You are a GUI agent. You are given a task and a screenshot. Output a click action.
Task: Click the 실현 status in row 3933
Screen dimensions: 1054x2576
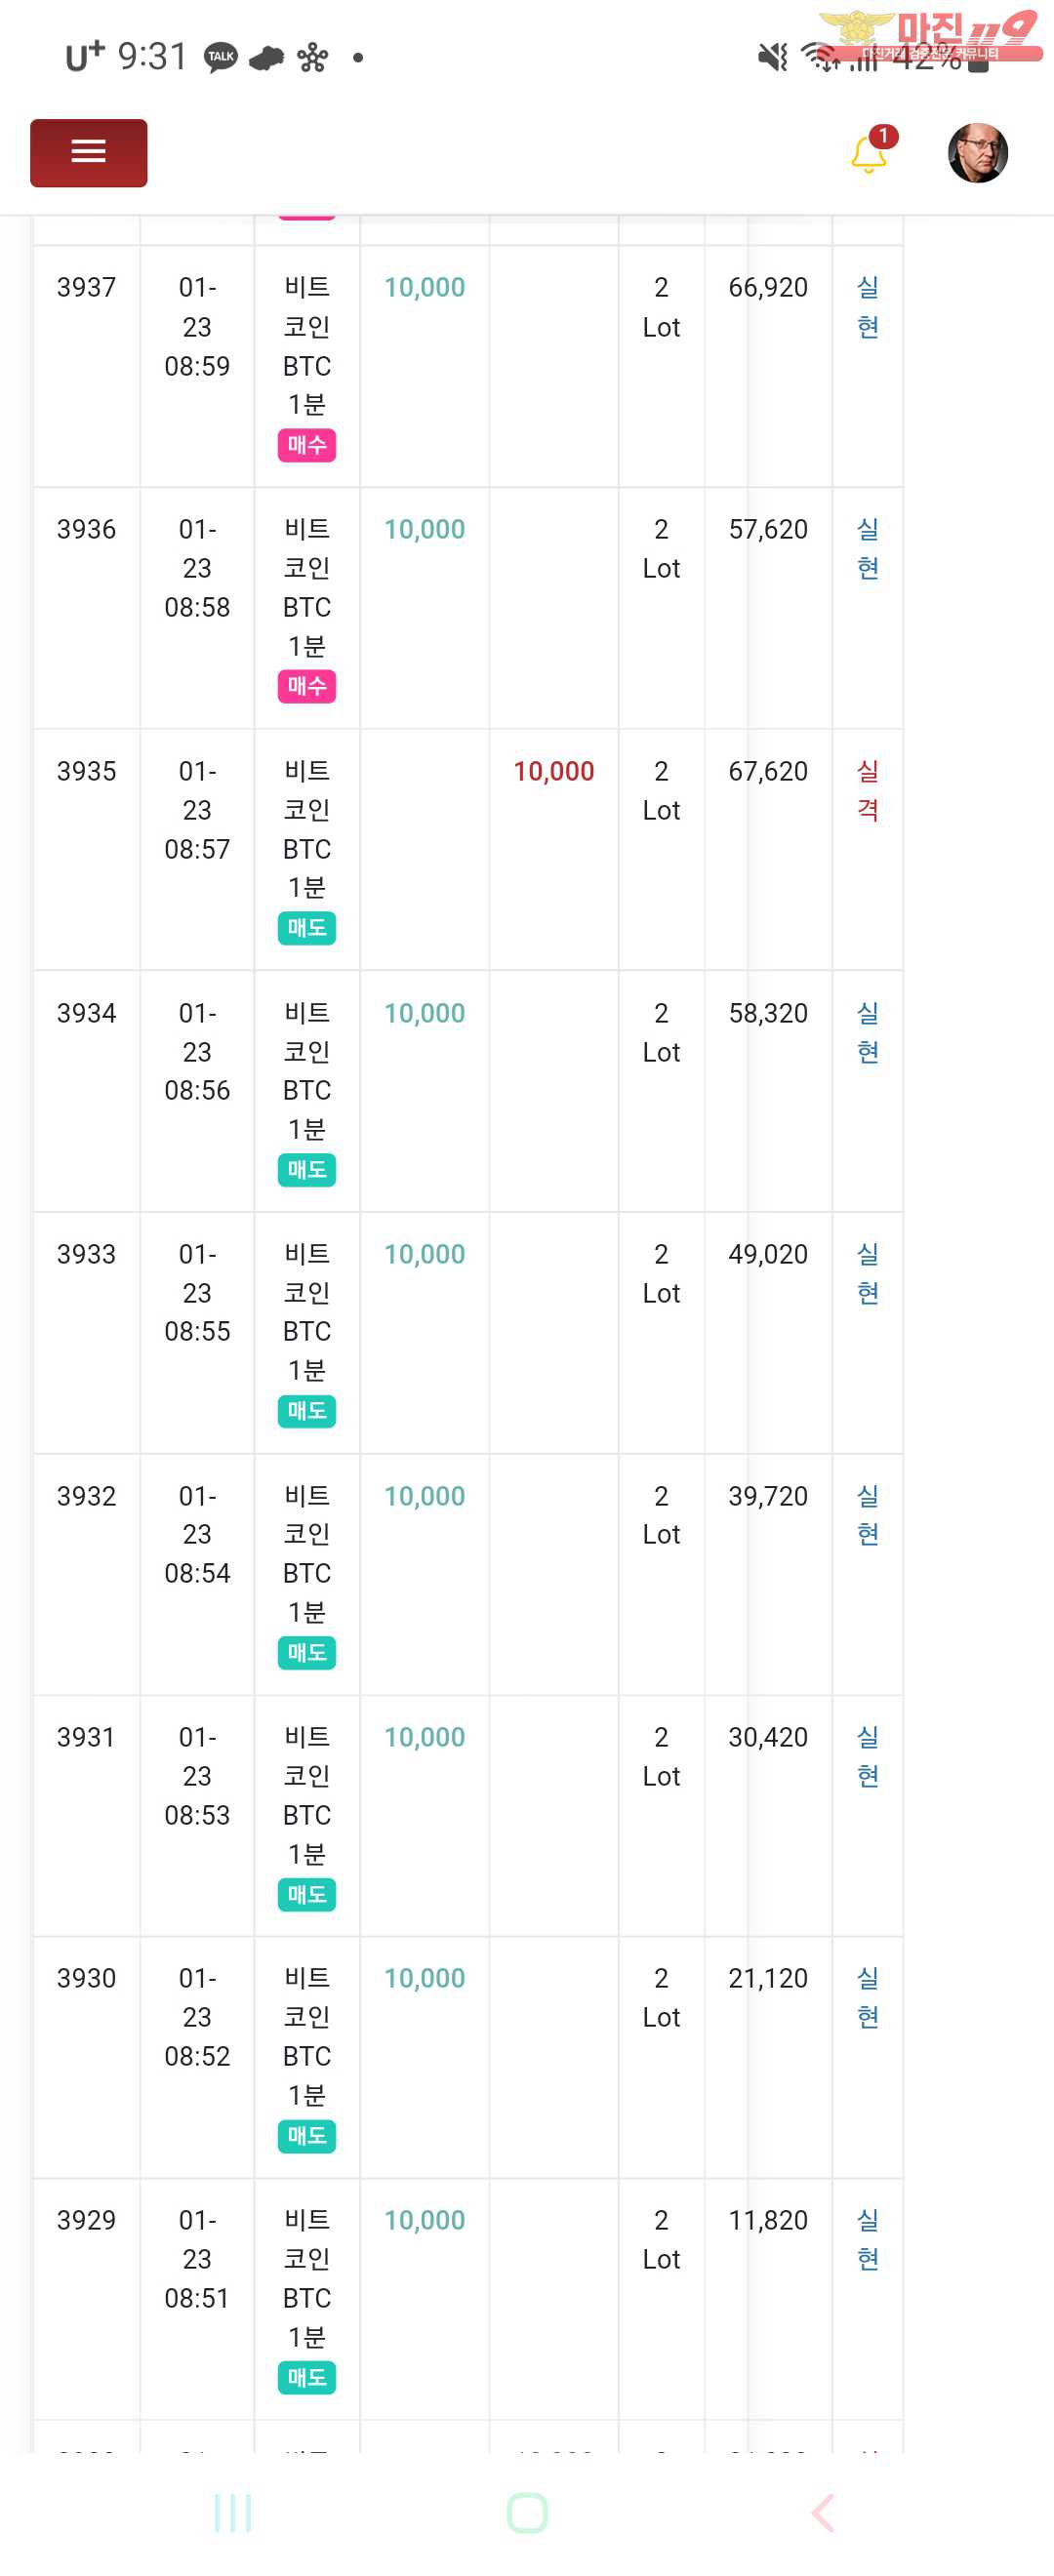867,1273
